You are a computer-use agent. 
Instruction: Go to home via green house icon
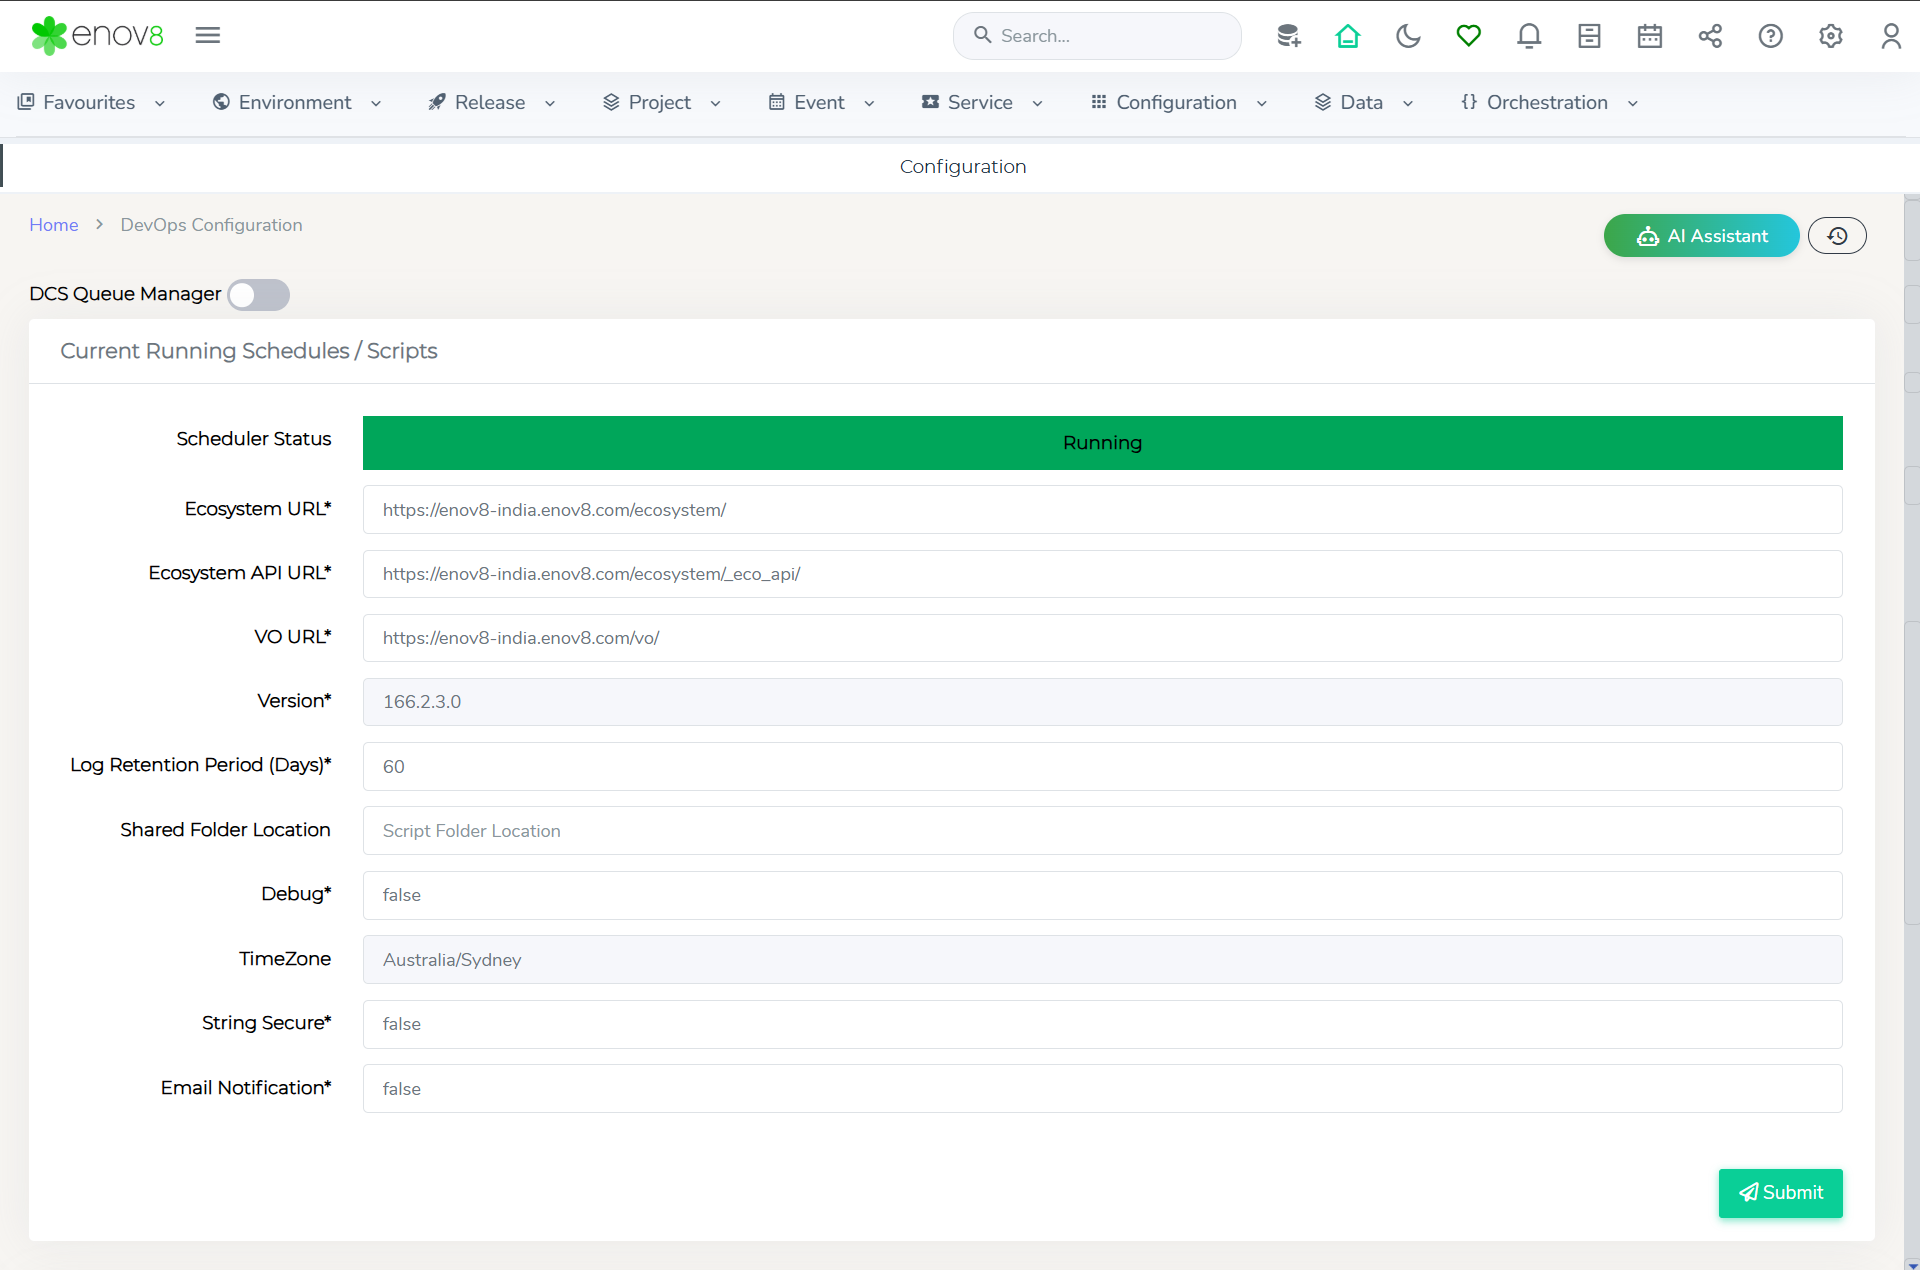(x=1348, y=36)
